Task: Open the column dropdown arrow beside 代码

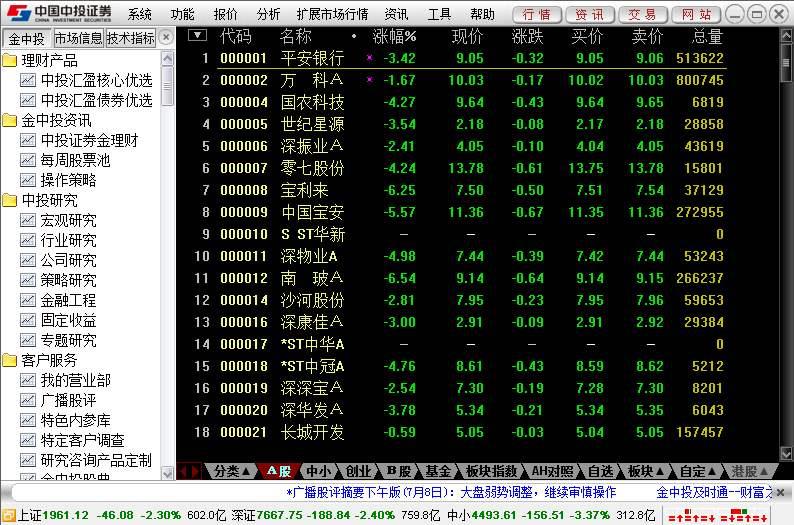Action: coord(197,35)
